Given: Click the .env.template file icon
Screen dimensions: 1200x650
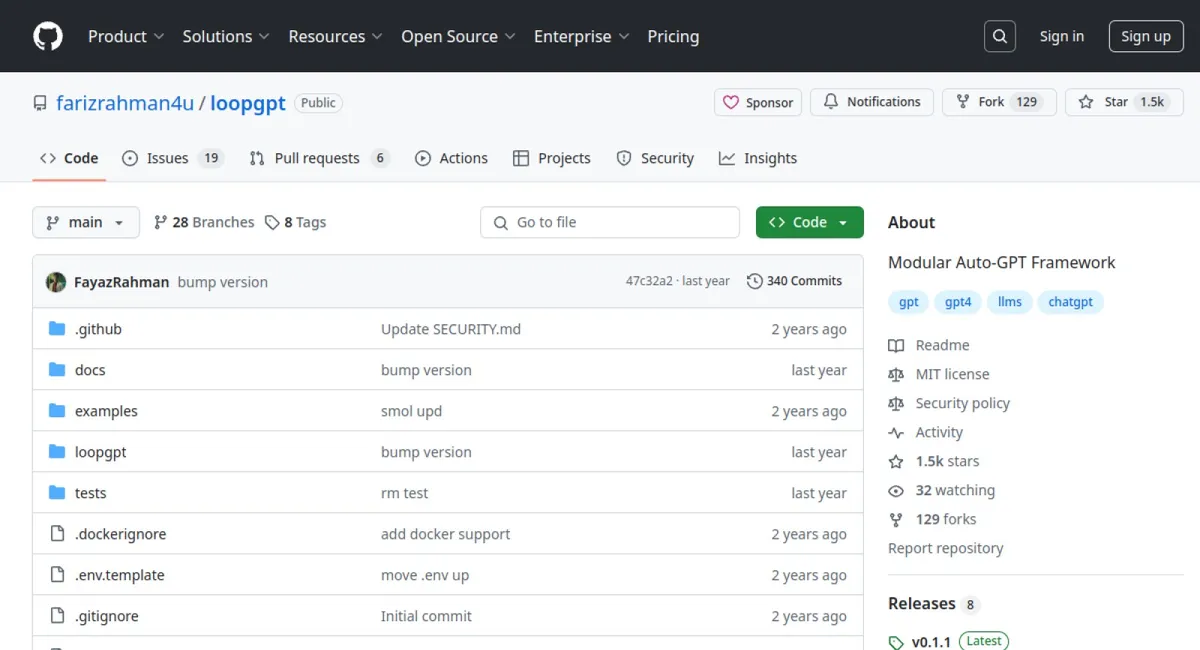Looking at the screenshot, I should (x=57, y=575).
